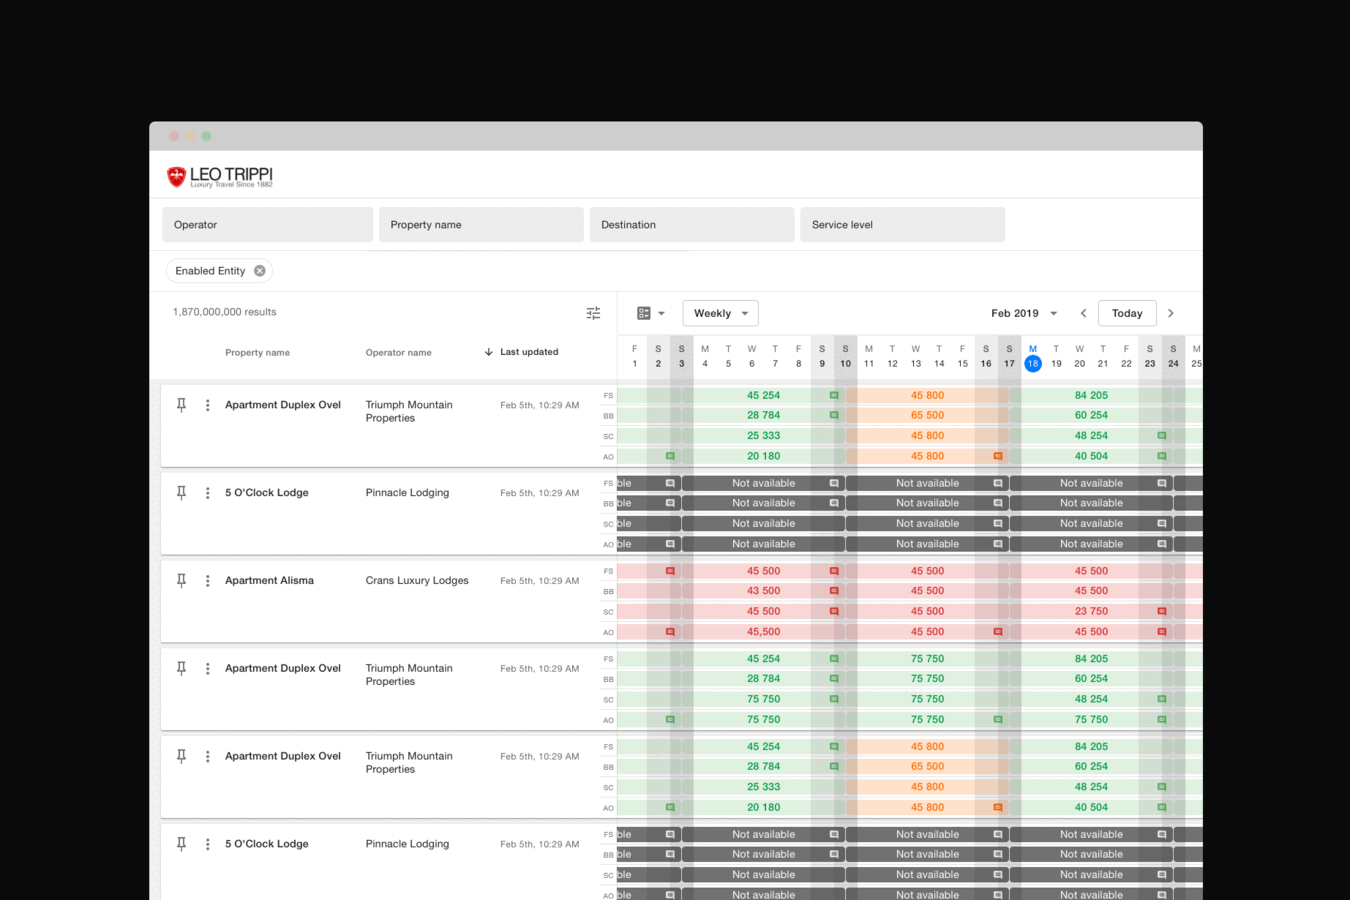Sort by the Last updated column
This screenshot has height=900, width=1350.
[529, 352]
